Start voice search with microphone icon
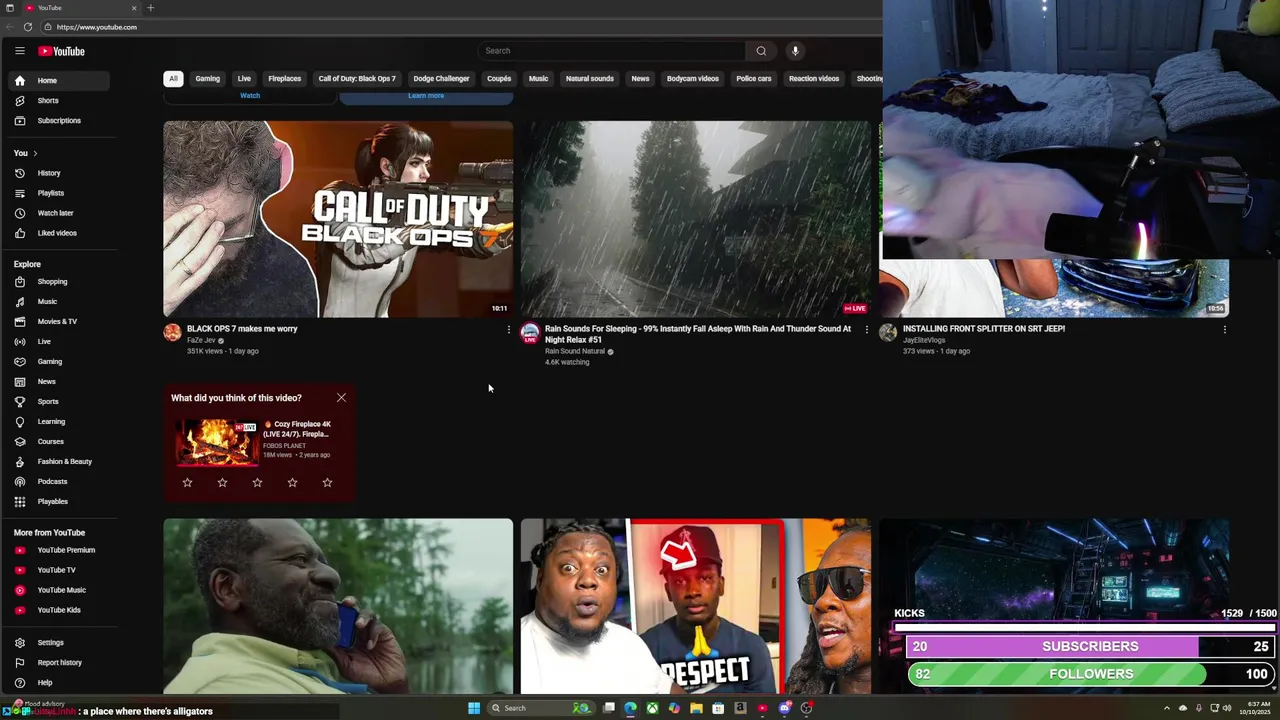1280x720 pixels. pyautogui.click(x=795, y=51)
